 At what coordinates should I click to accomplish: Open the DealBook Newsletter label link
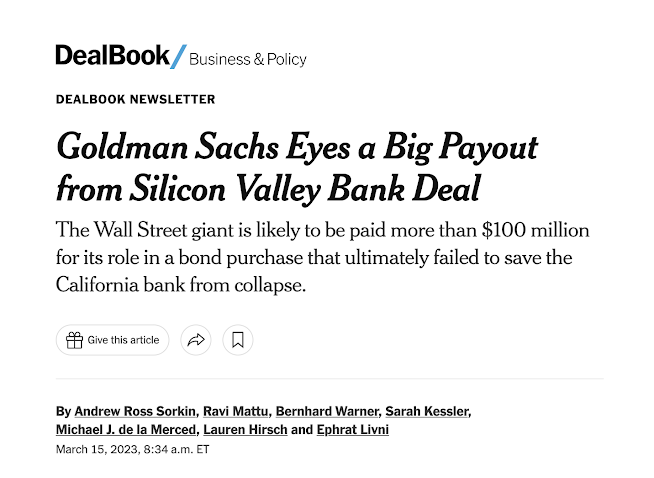click(135, 99)
